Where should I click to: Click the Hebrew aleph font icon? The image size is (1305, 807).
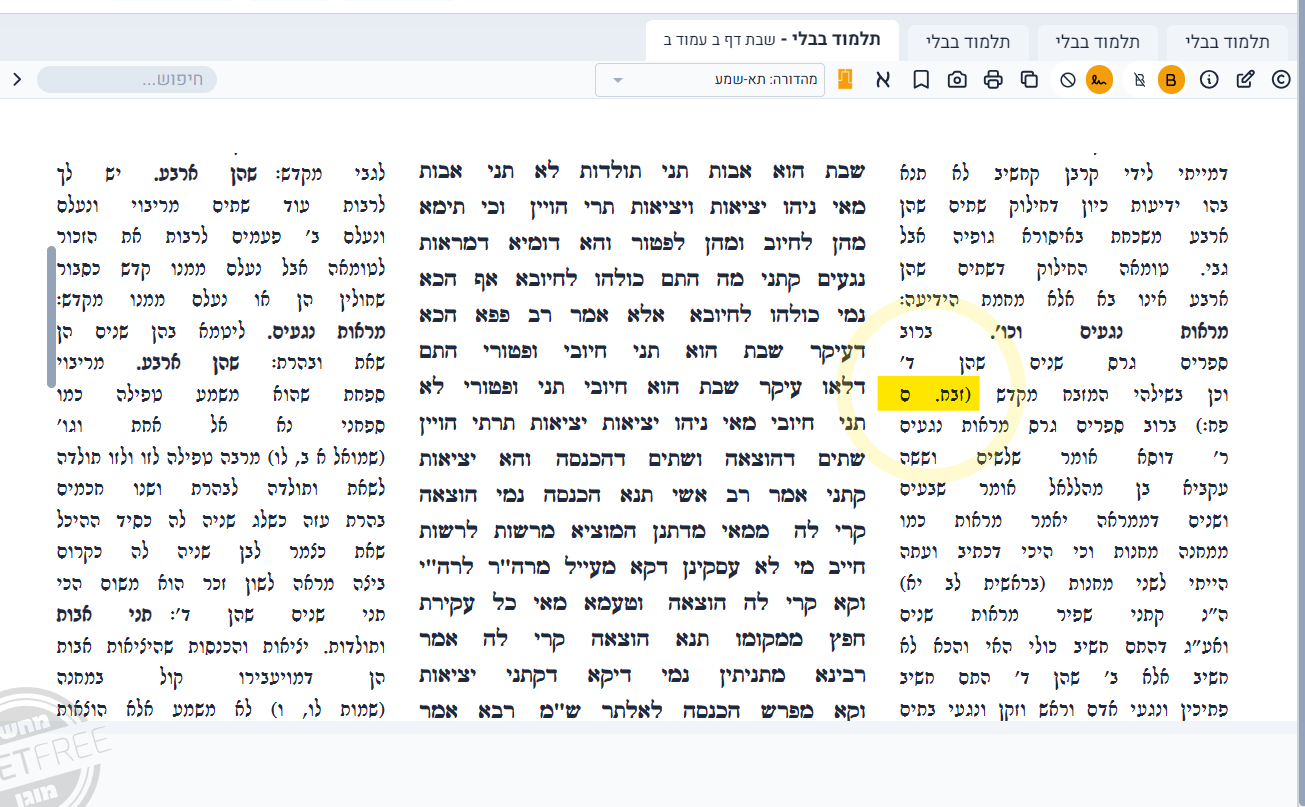[883, 80]
